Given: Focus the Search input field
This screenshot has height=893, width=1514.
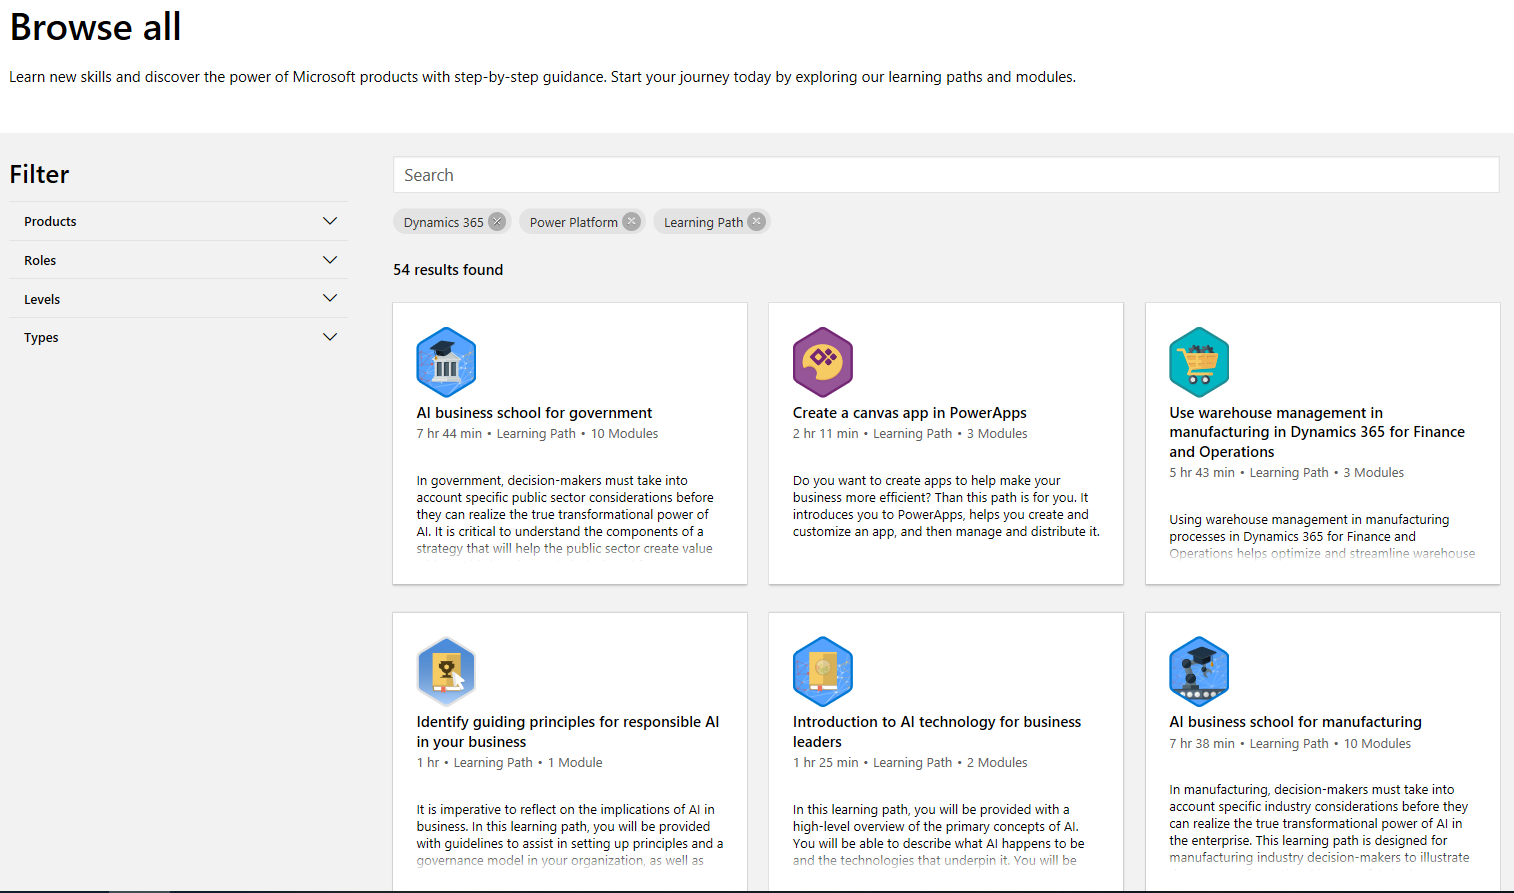Looking at the screenshot, I should tap(946, 175).
